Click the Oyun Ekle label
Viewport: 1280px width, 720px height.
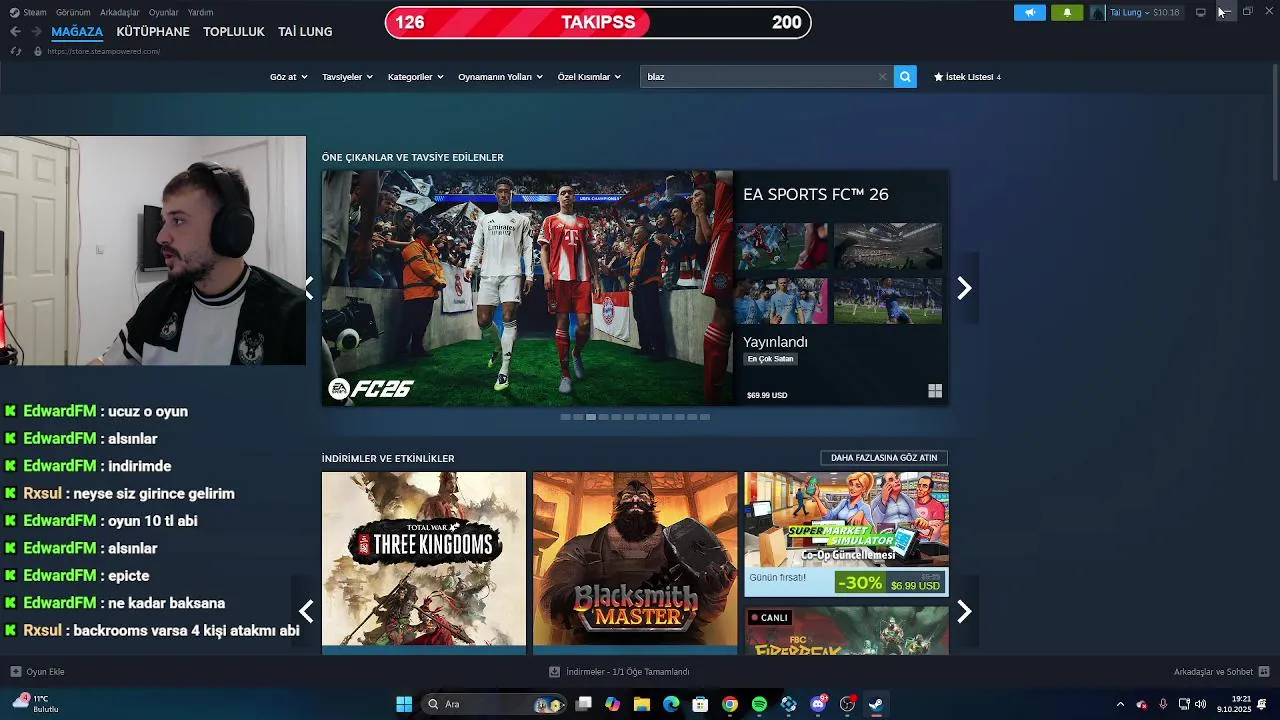coord(45,672)
